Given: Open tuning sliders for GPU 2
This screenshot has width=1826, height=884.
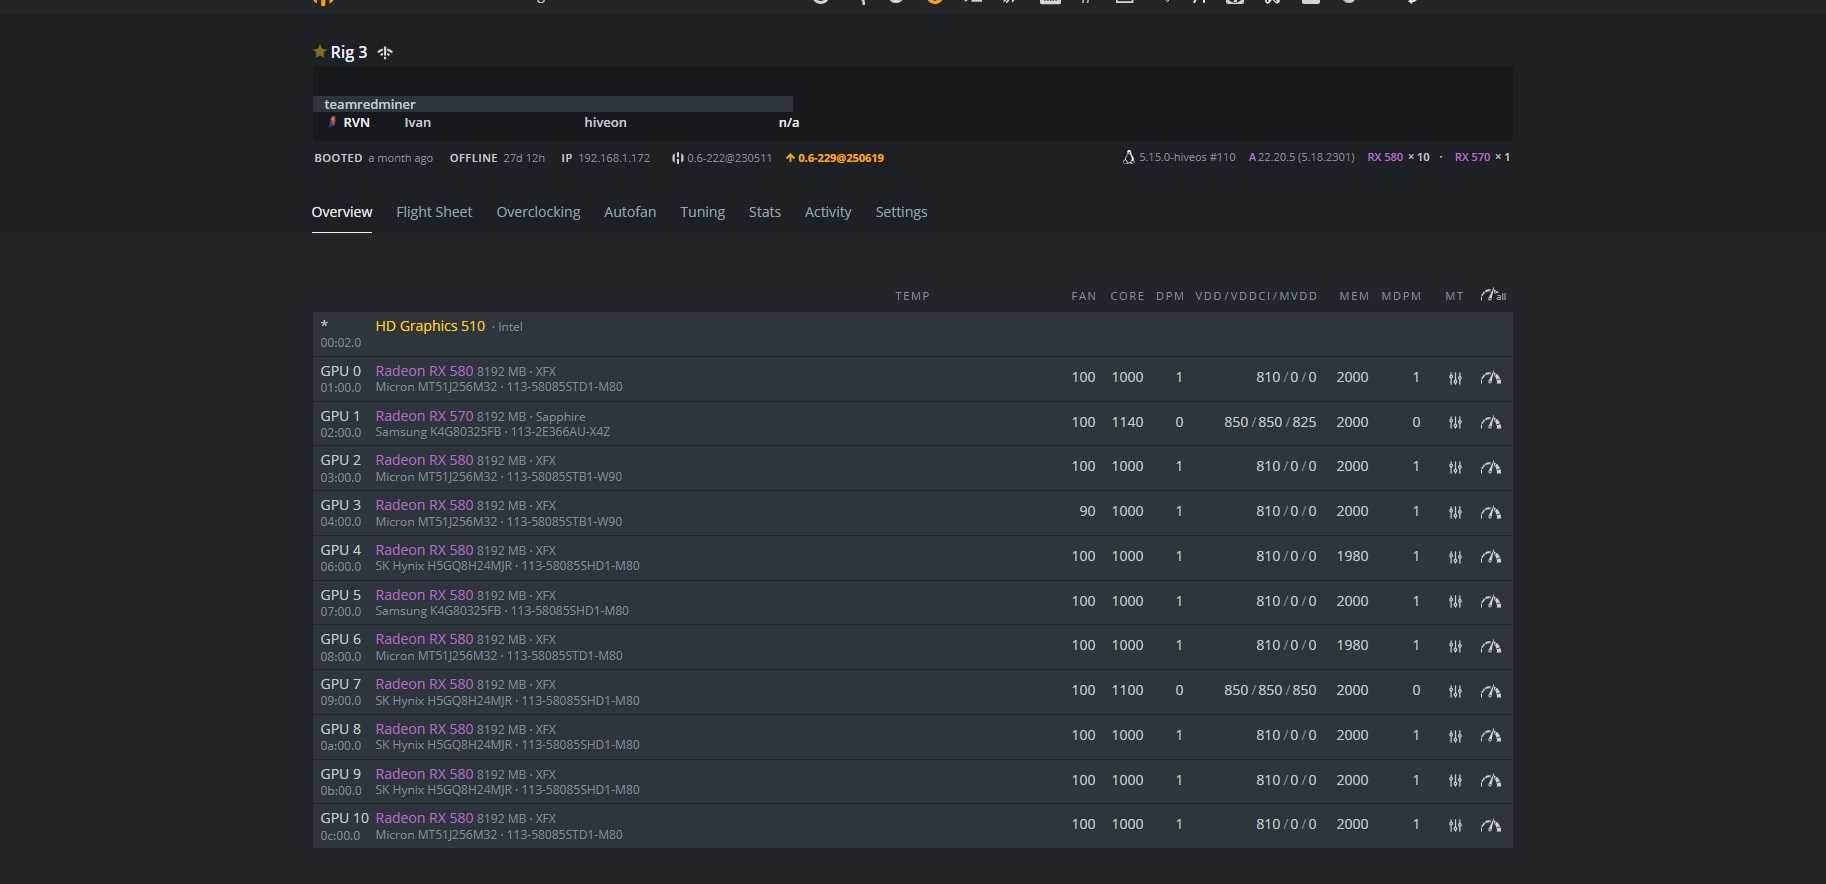Looking at the screenshot, I should click(x=1455, y=467).
